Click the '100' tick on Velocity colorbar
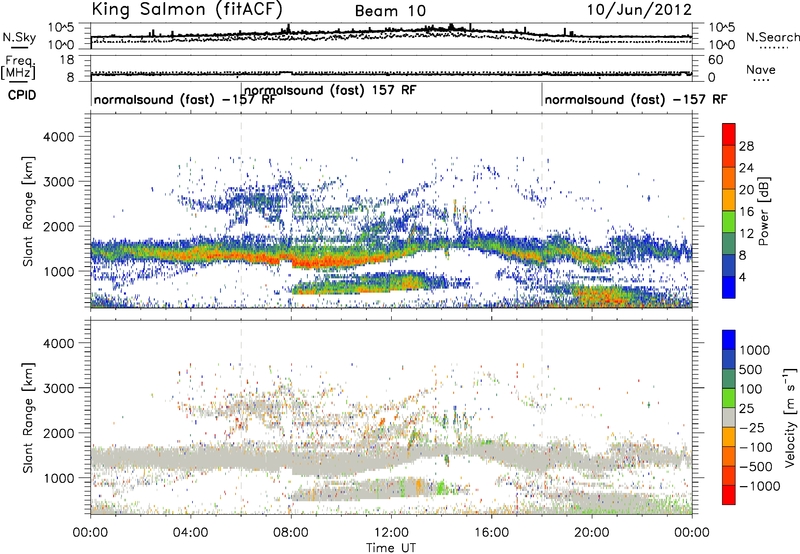 (x=750, y=389)
